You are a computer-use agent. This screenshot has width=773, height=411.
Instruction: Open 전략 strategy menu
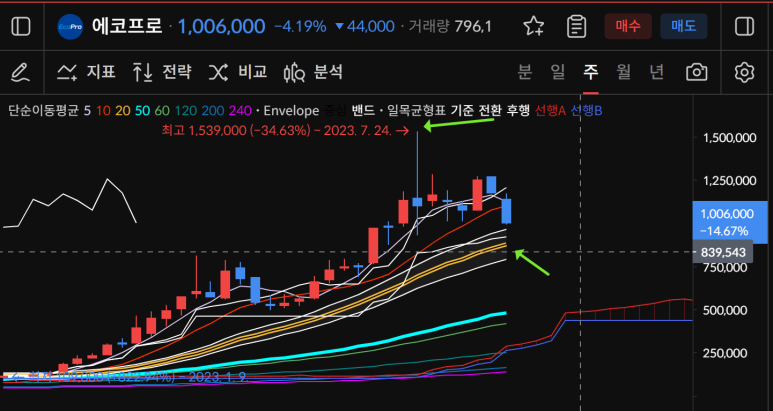(162, 72)
